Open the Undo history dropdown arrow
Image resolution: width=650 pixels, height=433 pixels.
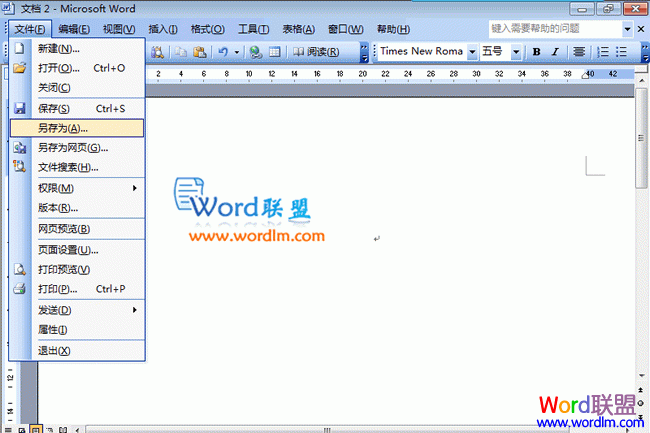237,52
